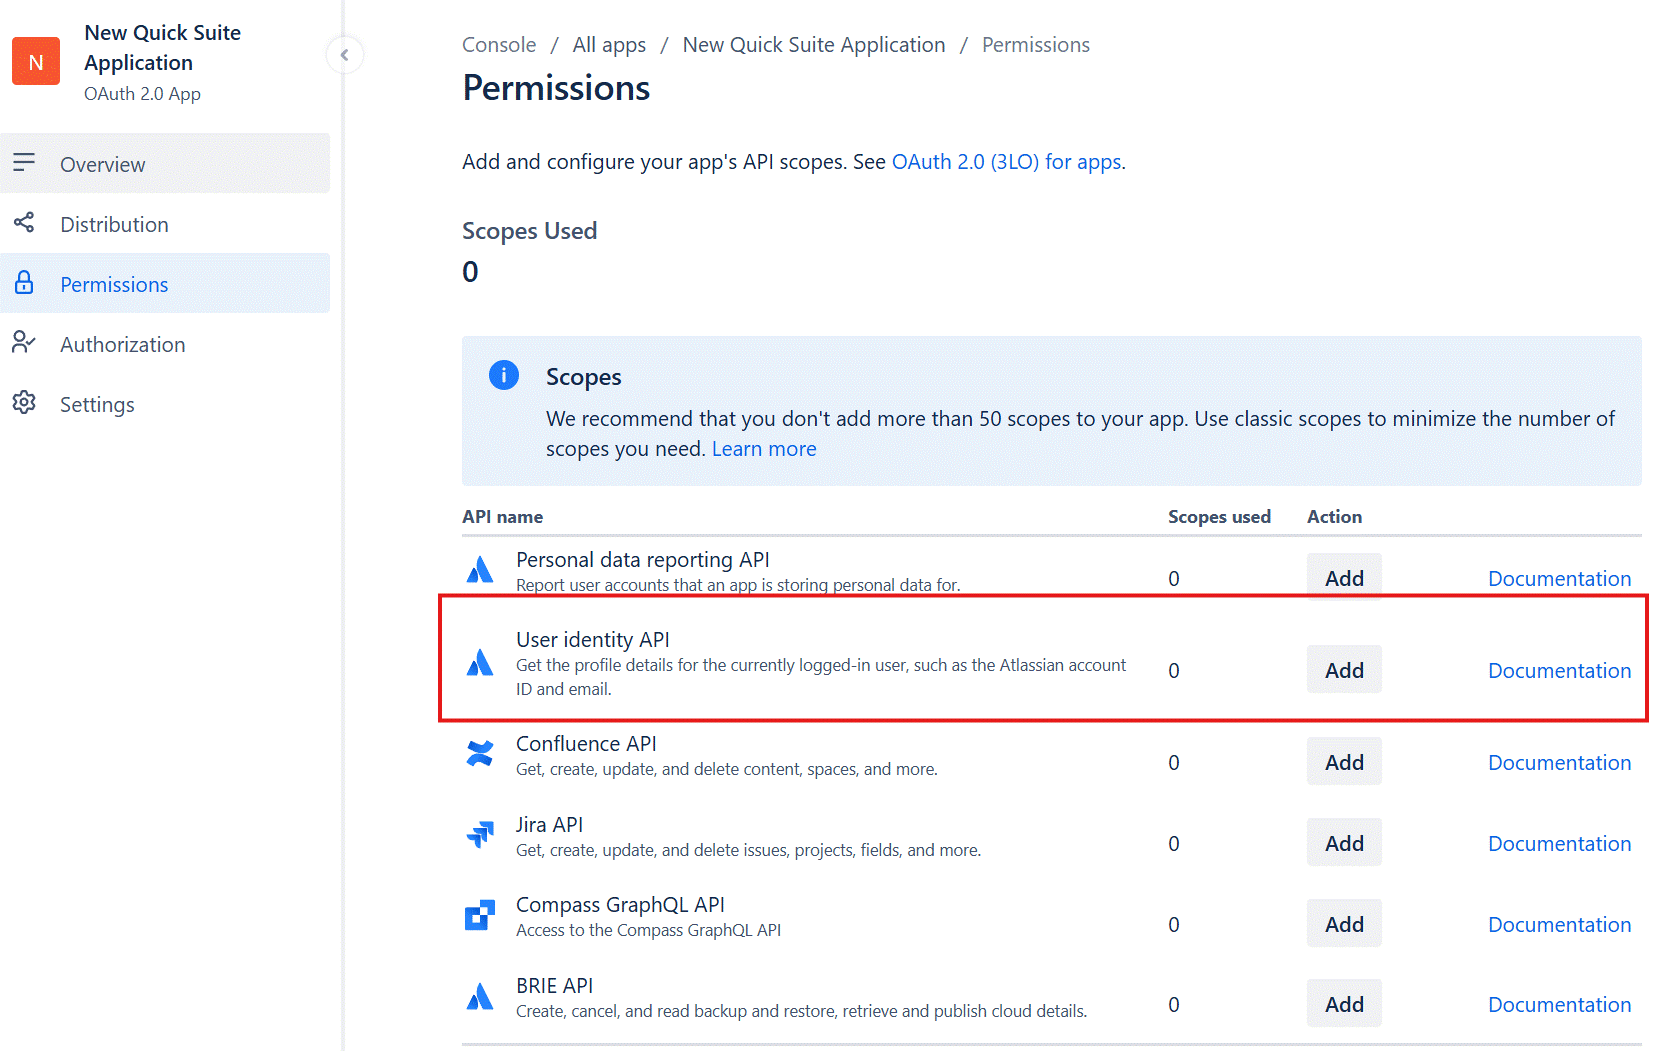Follow the Learn more link
The width and height of the screenshot is (1654, 1051).
(764, 449)
